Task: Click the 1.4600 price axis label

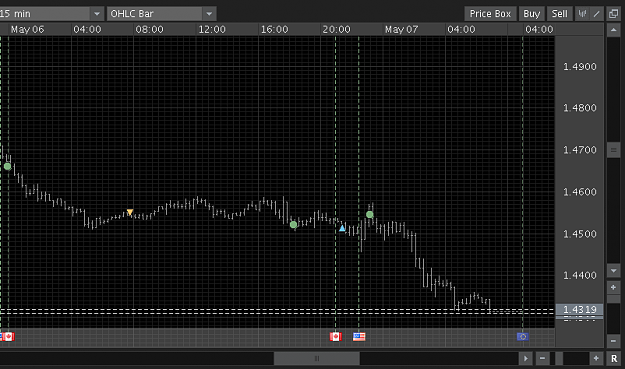Action: 580,192
